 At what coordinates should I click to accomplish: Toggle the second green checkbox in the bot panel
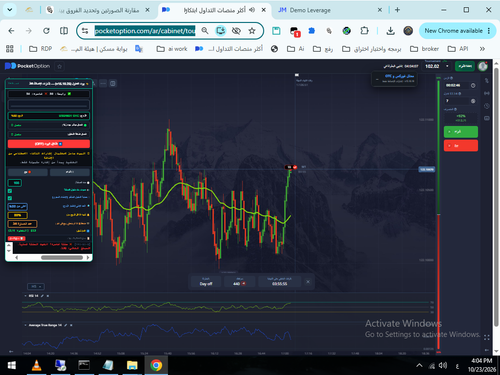click(10, 198)
